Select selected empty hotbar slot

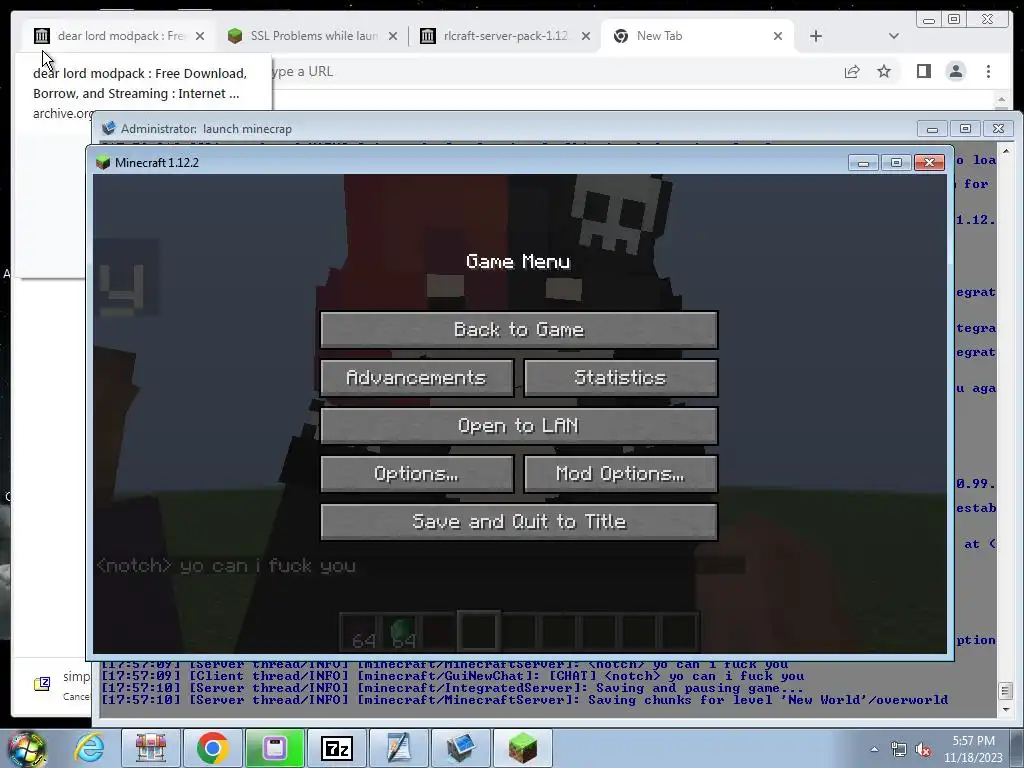pyautogui.click(x=479, y=632)
